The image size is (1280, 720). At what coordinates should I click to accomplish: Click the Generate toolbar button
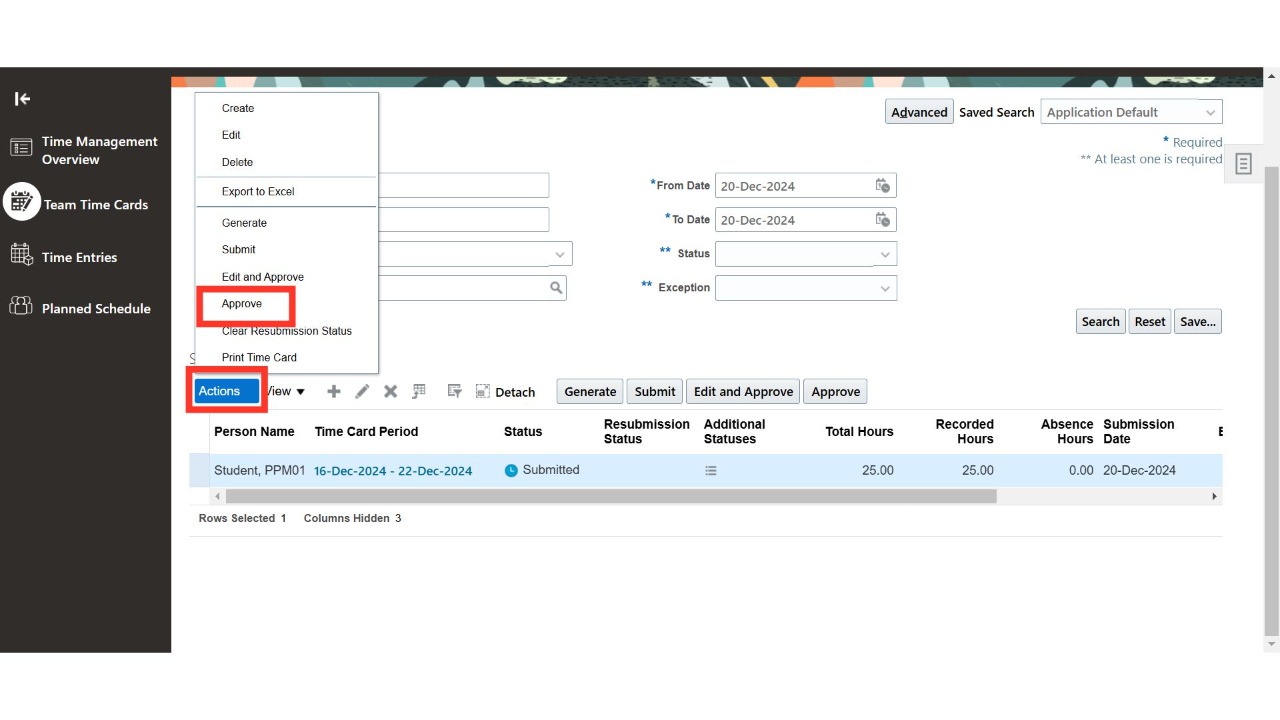coord(590,392)
